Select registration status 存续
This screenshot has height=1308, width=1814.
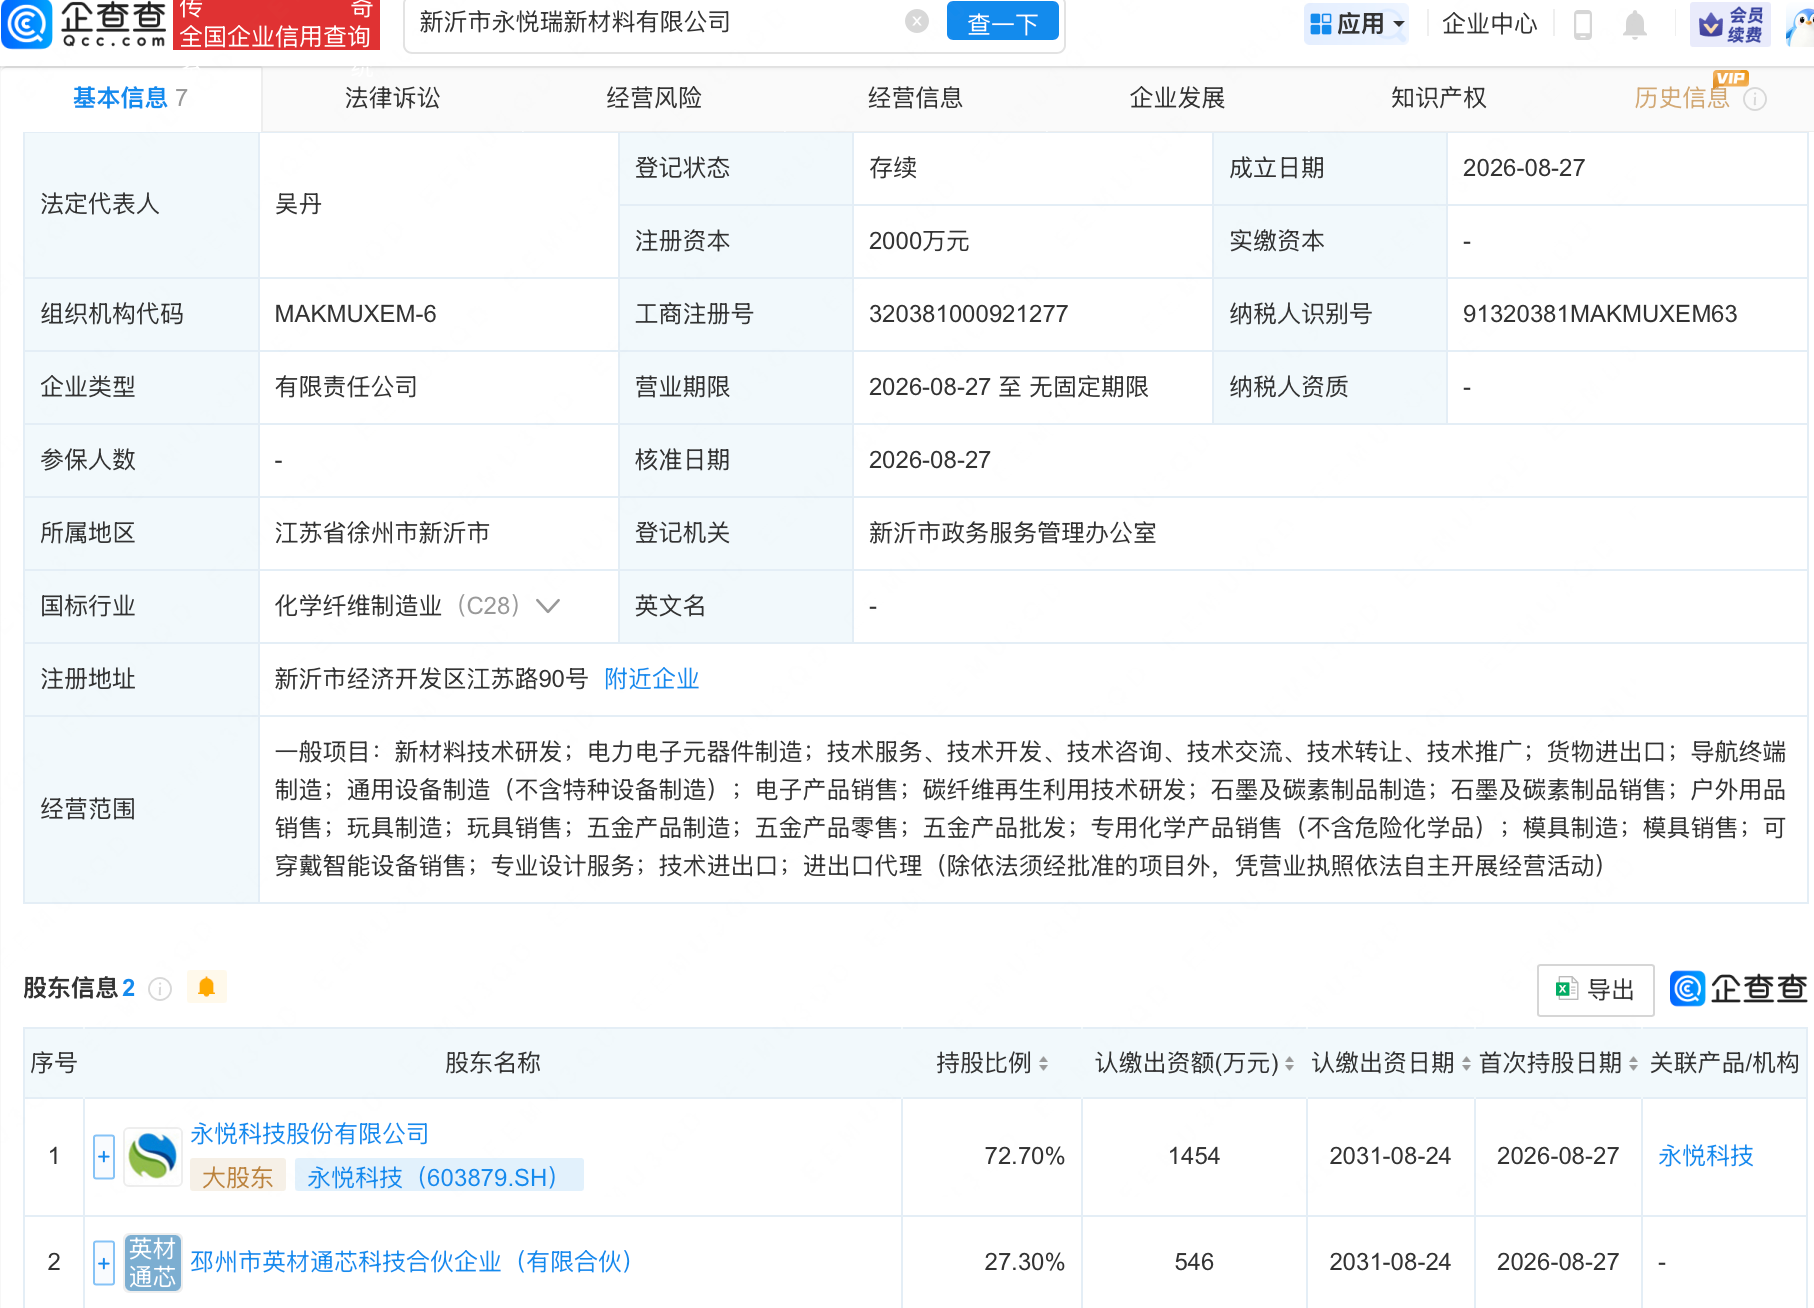click(893, 168)
